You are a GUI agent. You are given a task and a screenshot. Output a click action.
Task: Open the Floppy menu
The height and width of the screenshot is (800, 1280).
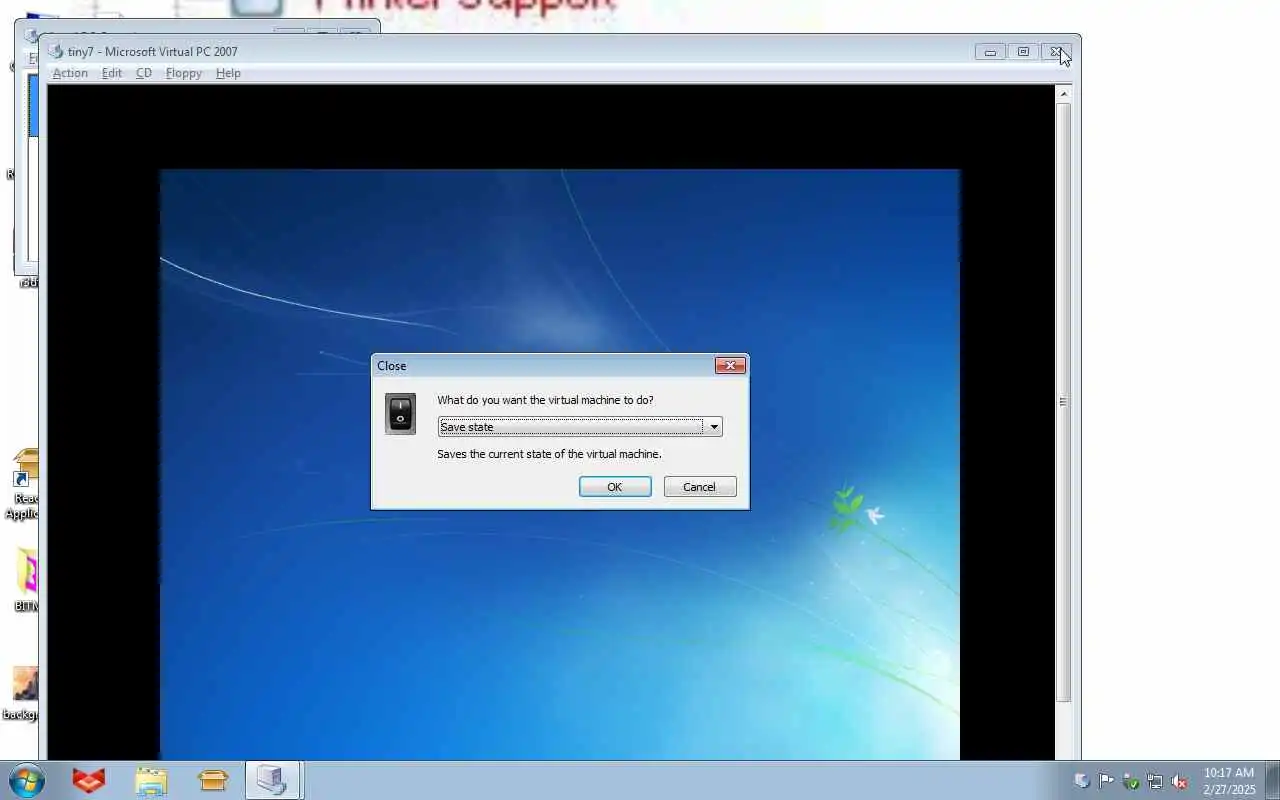pos(184,73)
